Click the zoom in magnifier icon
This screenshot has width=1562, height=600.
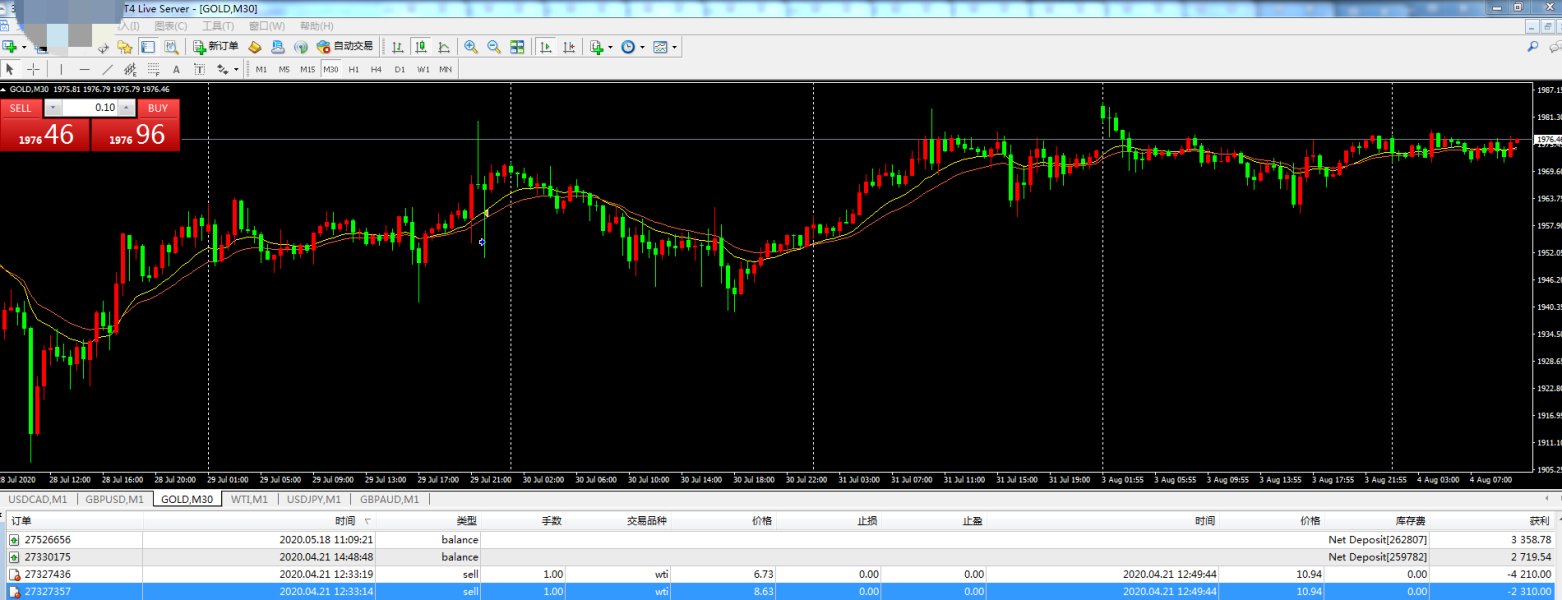470,47
